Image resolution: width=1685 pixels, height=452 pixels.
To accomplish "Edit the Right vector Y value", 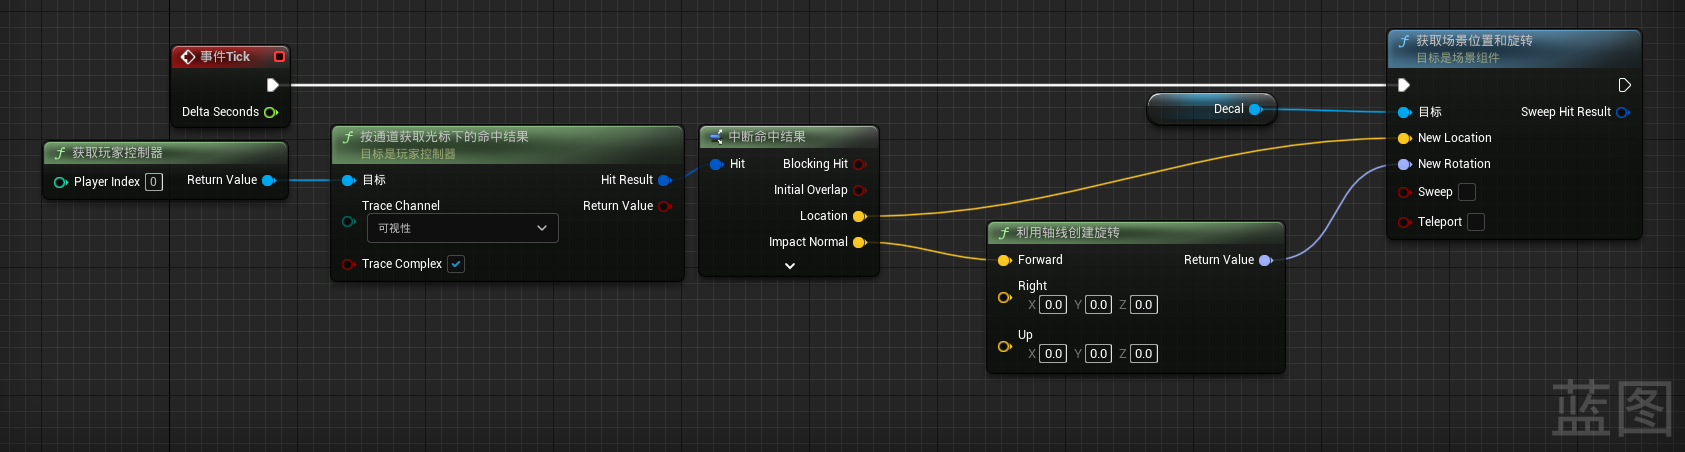I will tap(1098, 305).
